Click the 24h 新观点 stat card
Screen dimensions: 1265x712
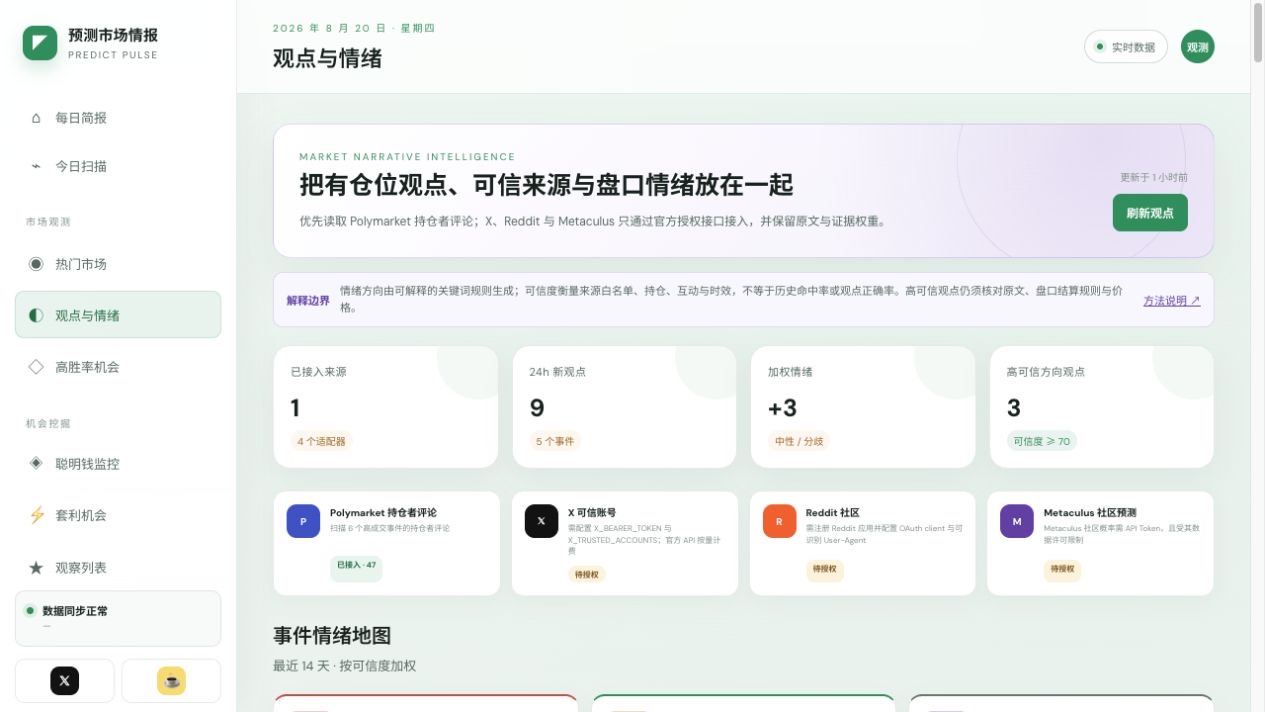point(624,407)
